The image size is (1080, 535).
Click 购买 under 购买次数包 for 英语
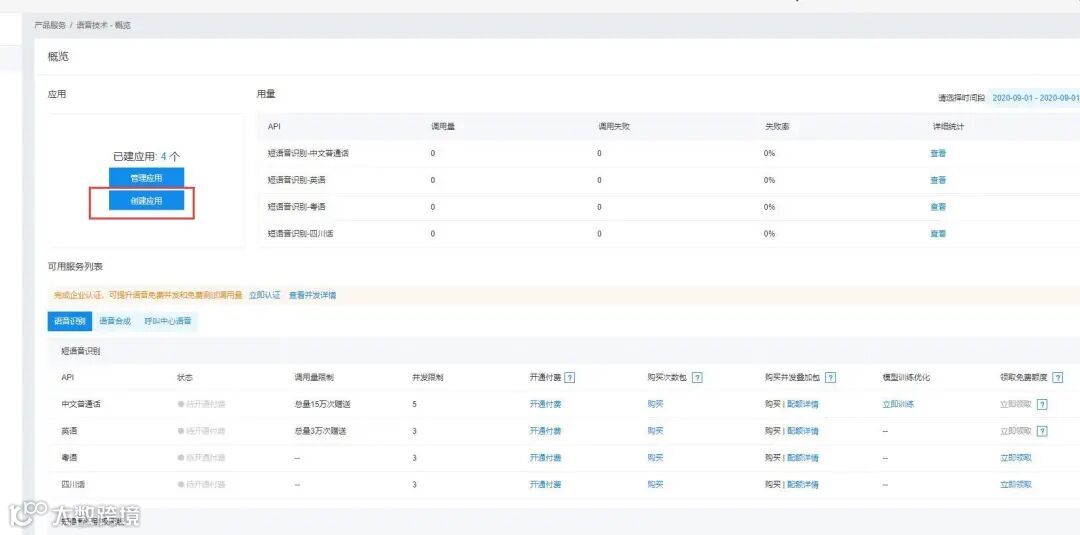(655, 431)
